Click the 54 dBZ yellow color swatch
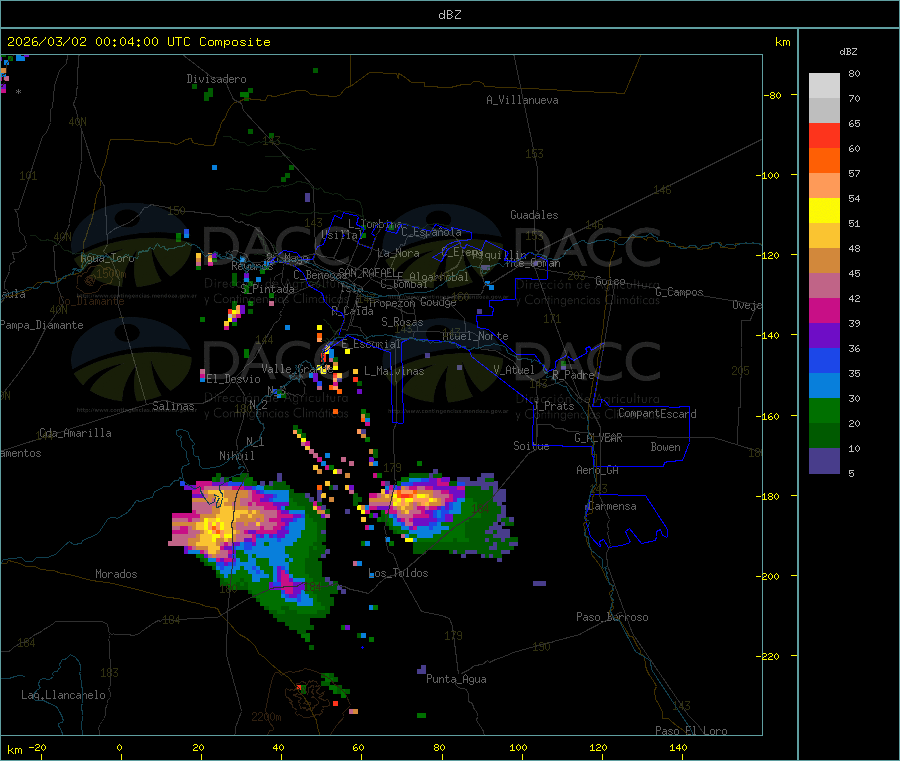The image size is (900, 761). pos(824,211)
